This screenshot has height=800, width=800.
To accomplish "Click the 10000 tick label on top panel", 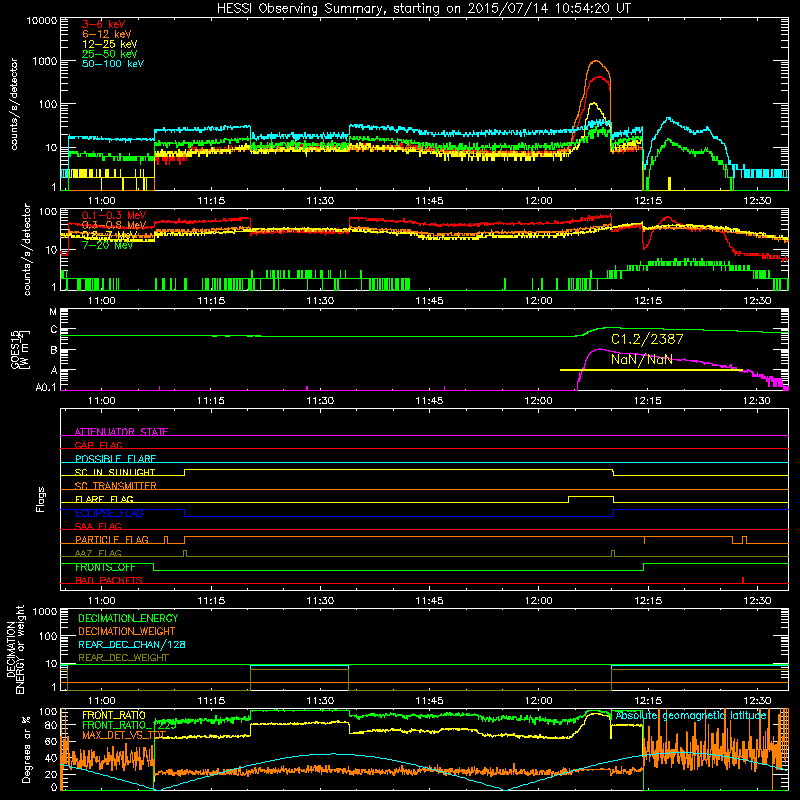I will [x=42, y=20].
